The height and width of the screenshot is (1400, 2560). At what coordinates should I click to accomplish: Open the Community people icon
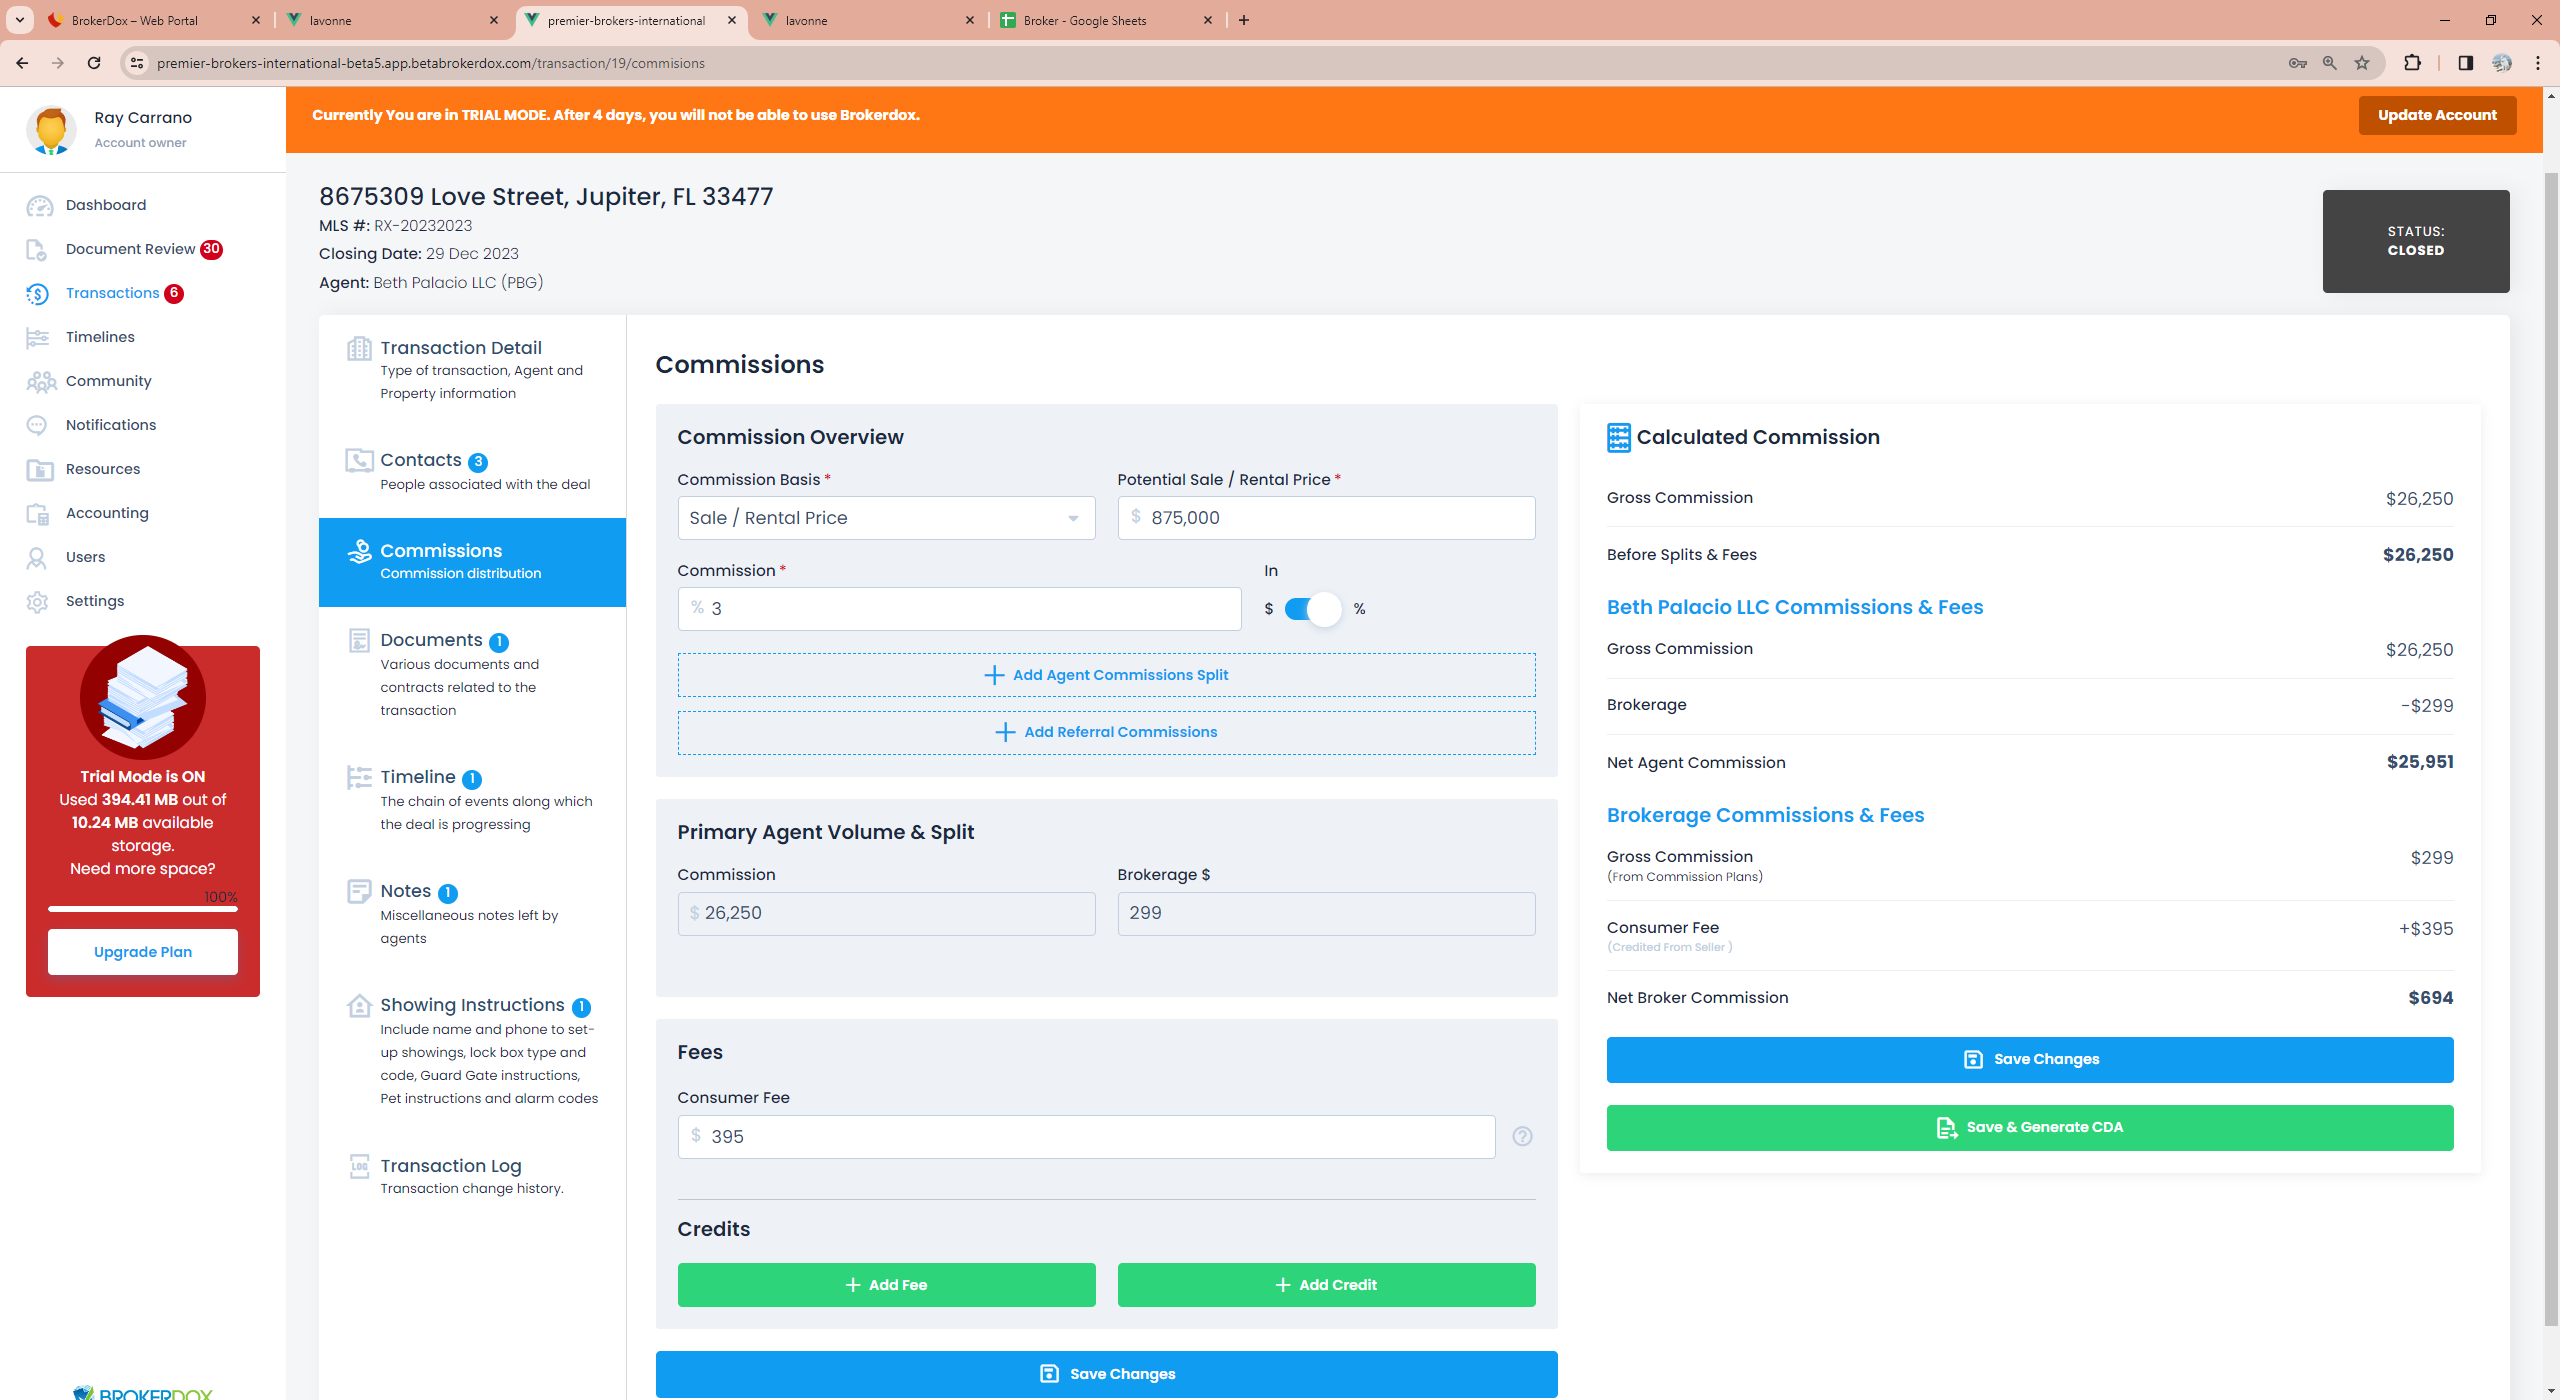41,381
